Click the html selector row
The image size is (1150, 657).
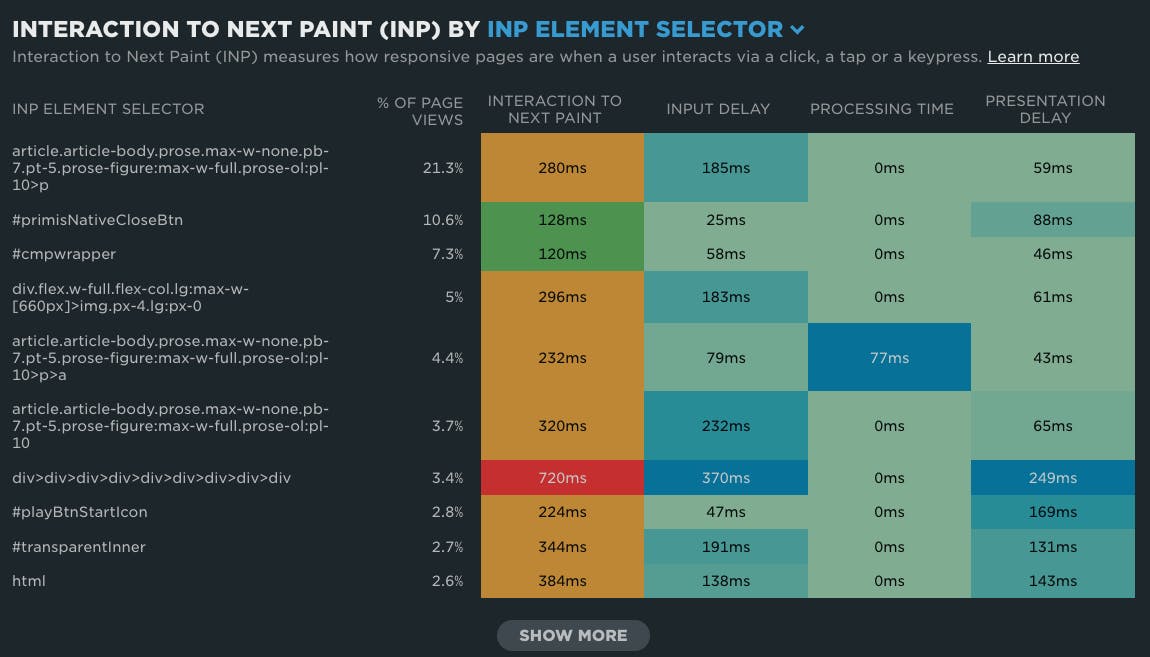[29, 581]
